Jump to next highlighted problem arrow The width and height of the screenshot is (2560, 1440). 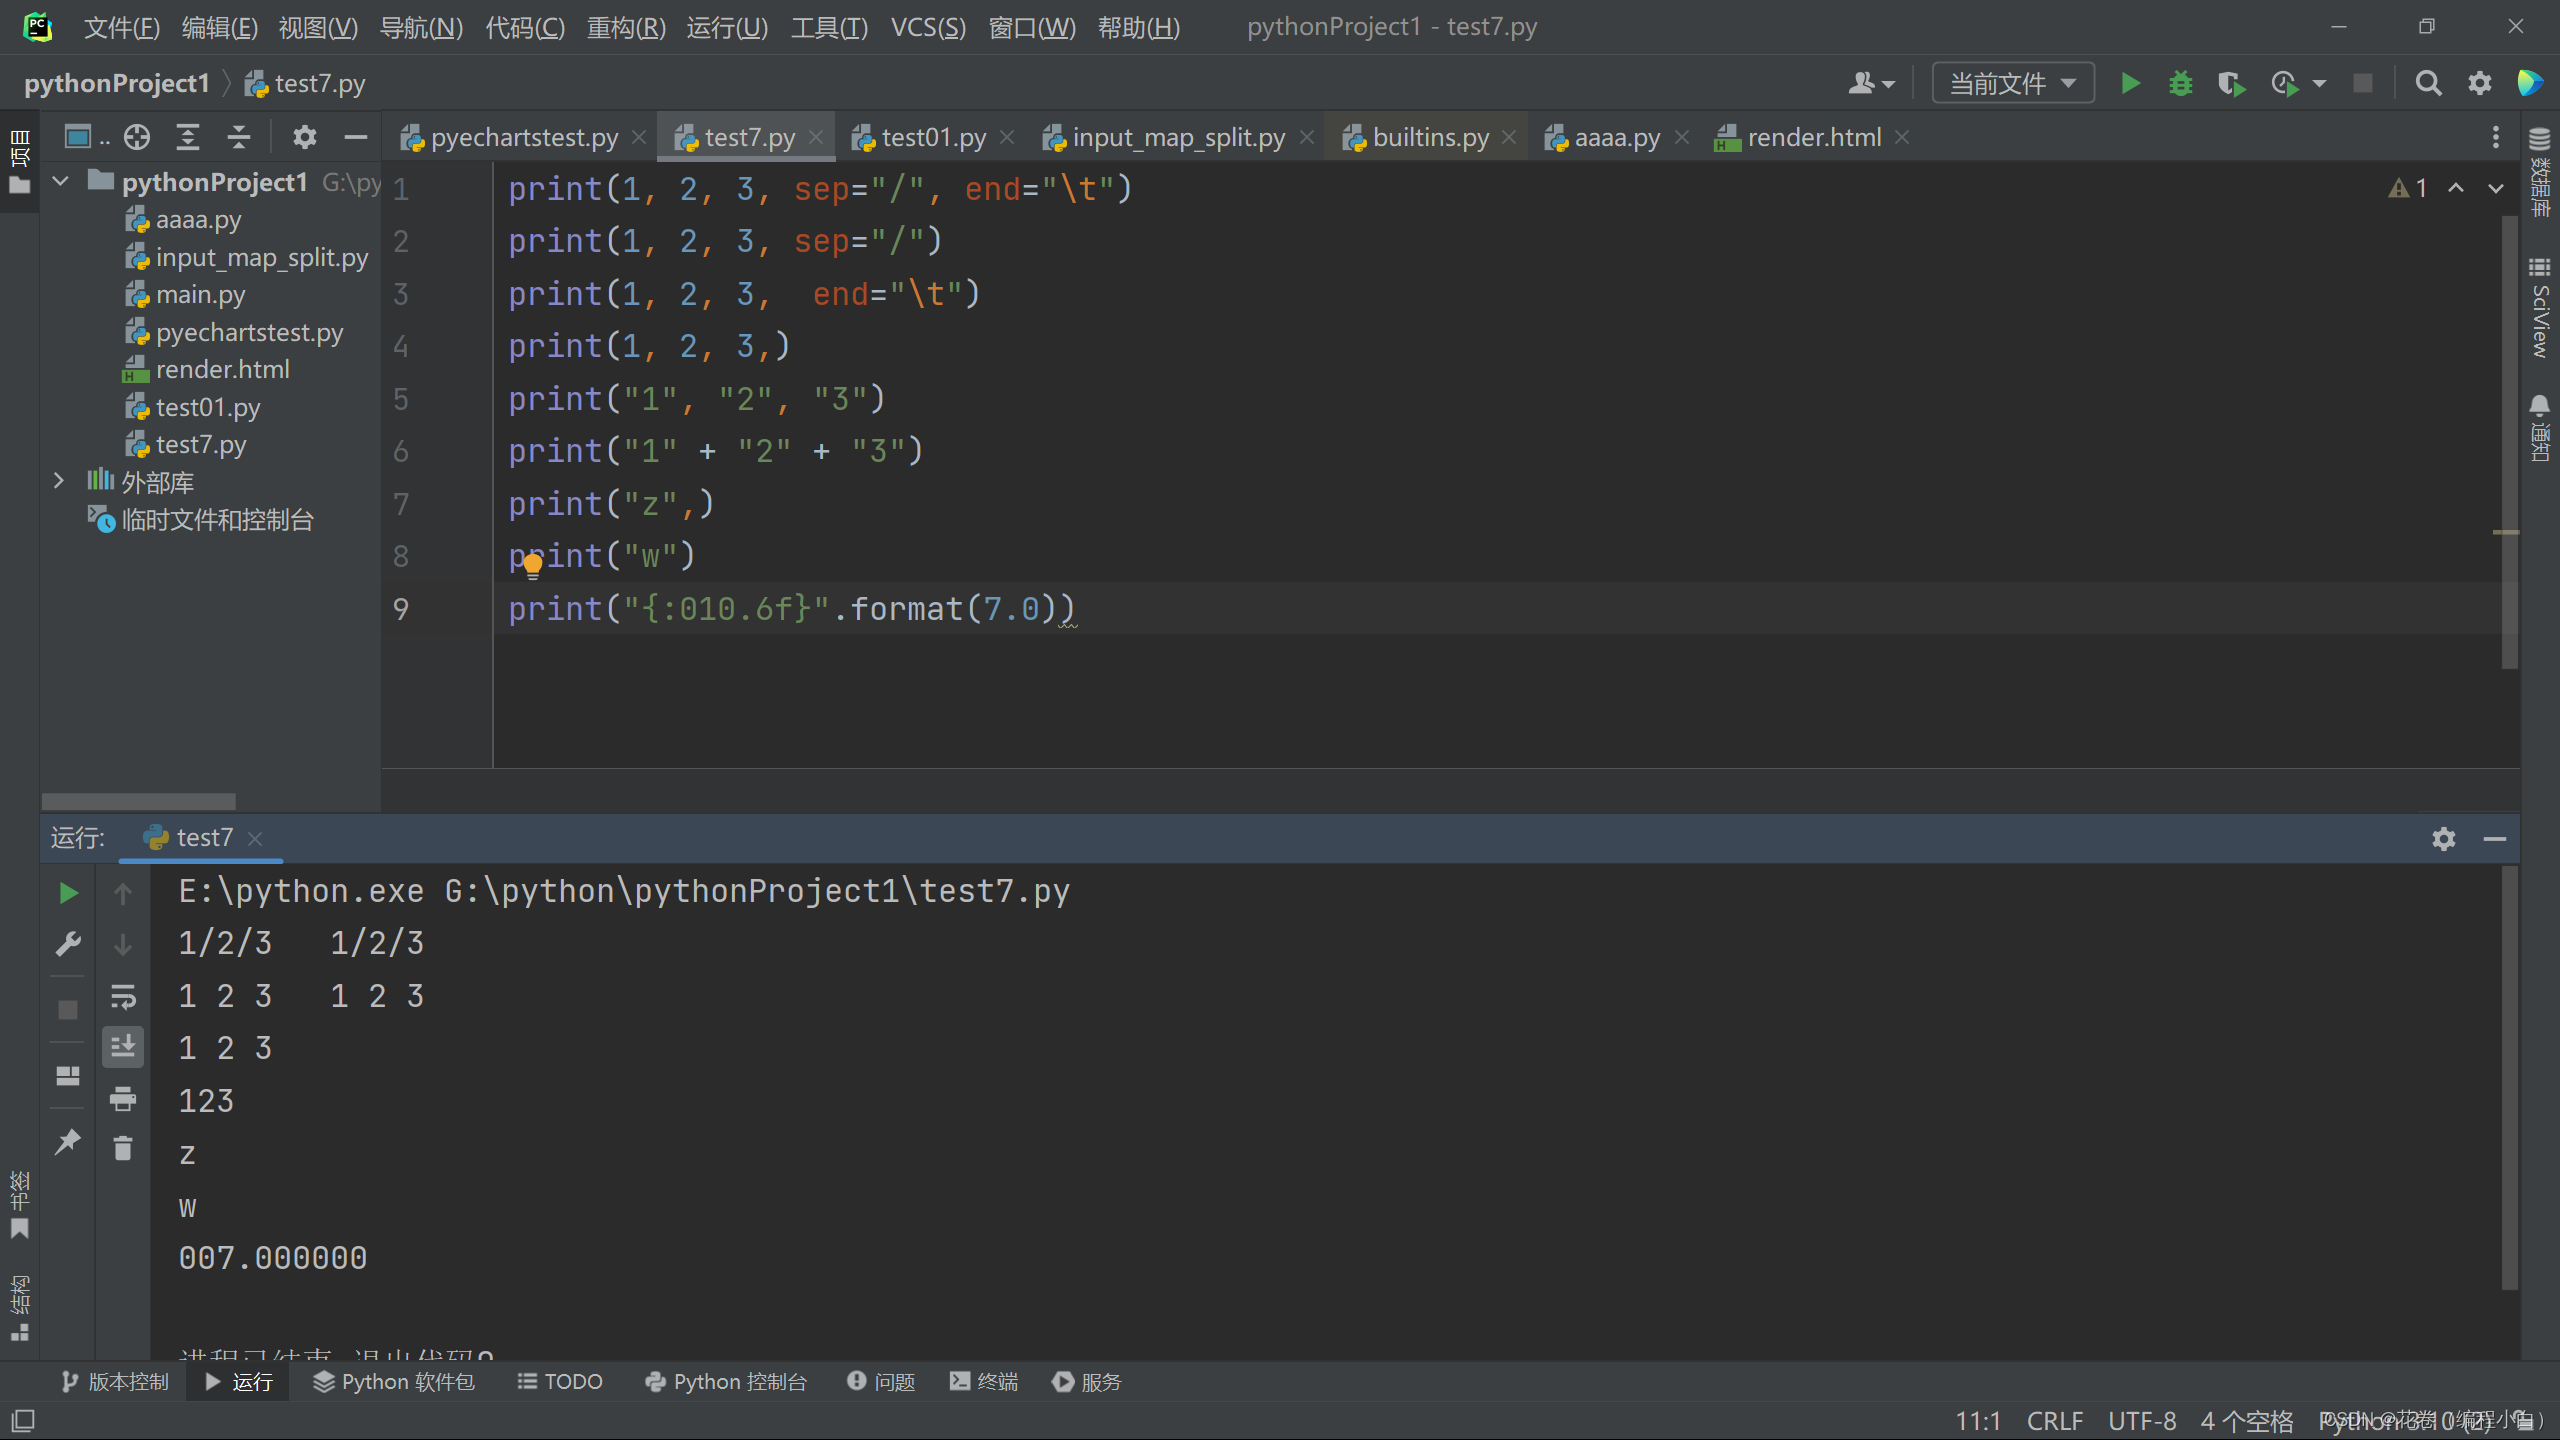coord(2496,188)
